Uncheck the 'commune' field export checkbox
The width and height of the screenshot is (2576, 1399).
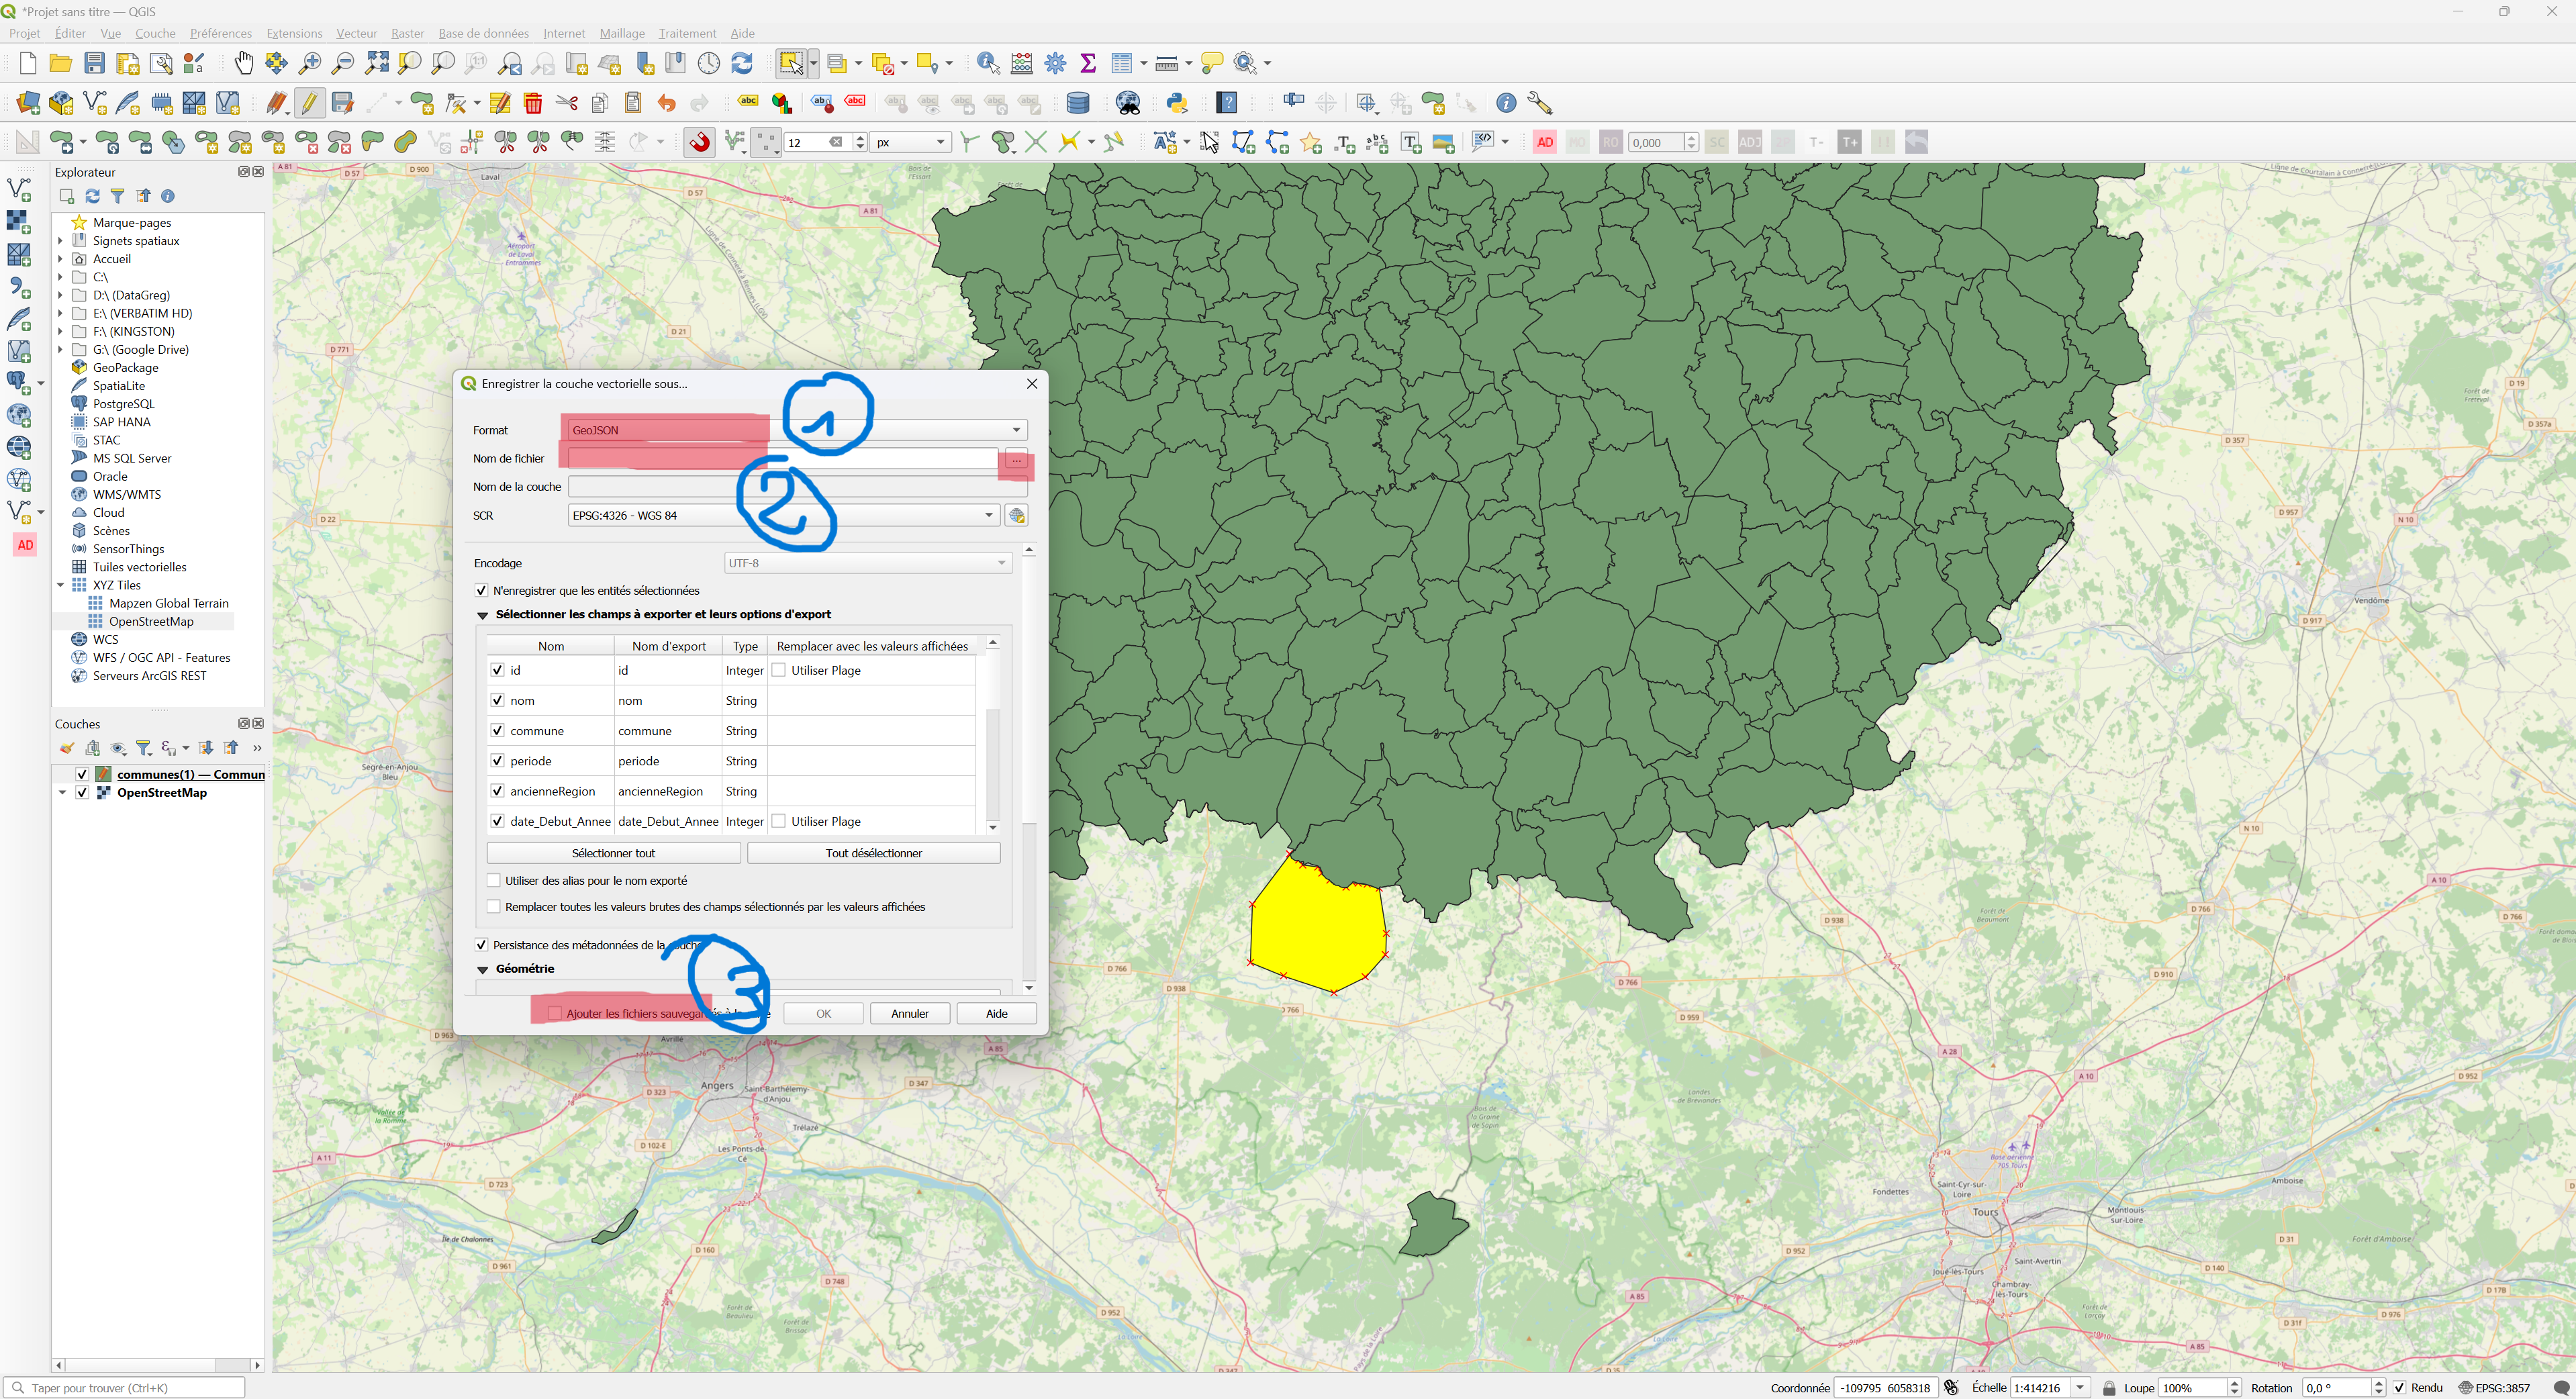click(x=498, y=731)
